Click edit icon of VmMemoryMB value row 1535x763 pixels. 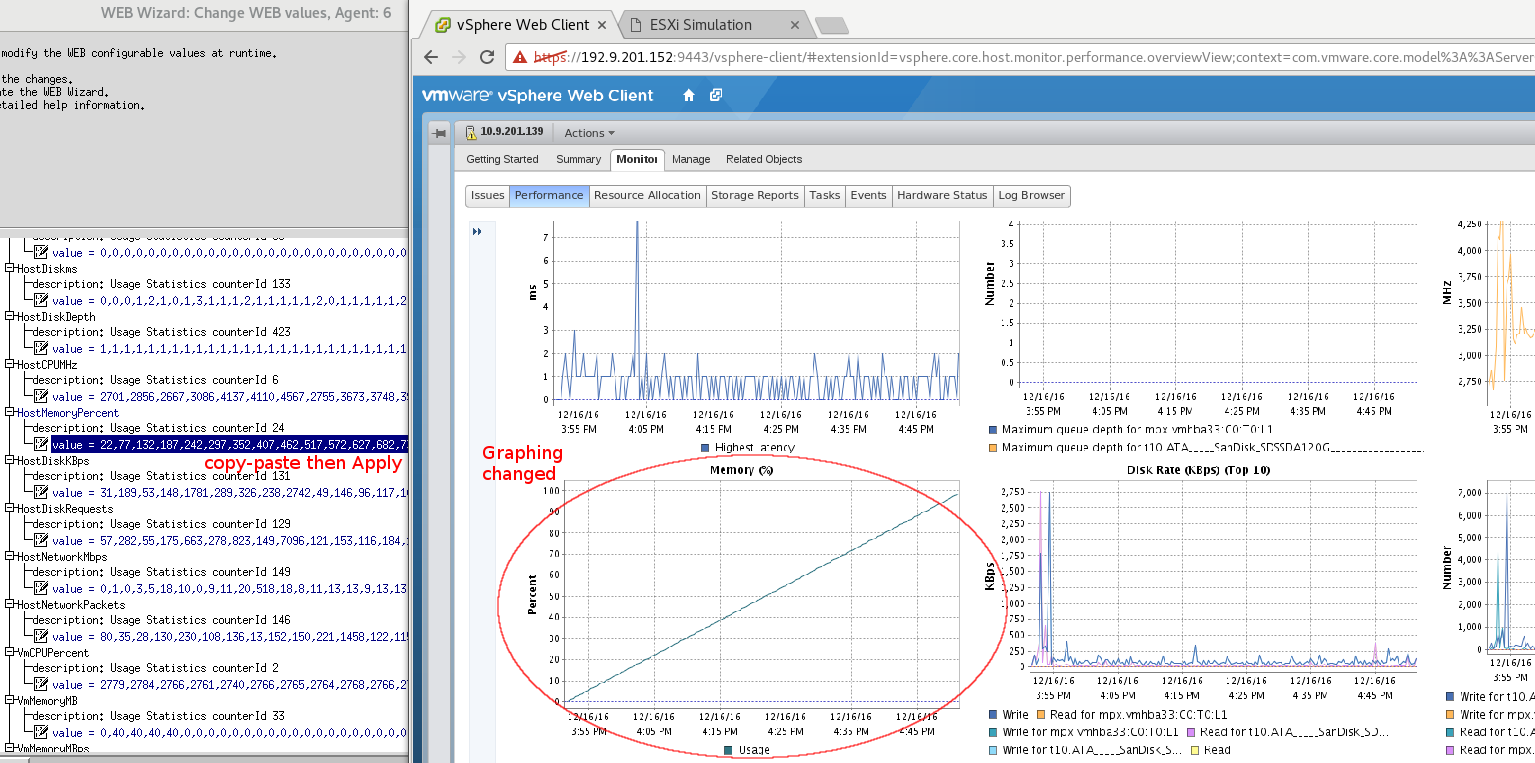click(x=41, y=732)
